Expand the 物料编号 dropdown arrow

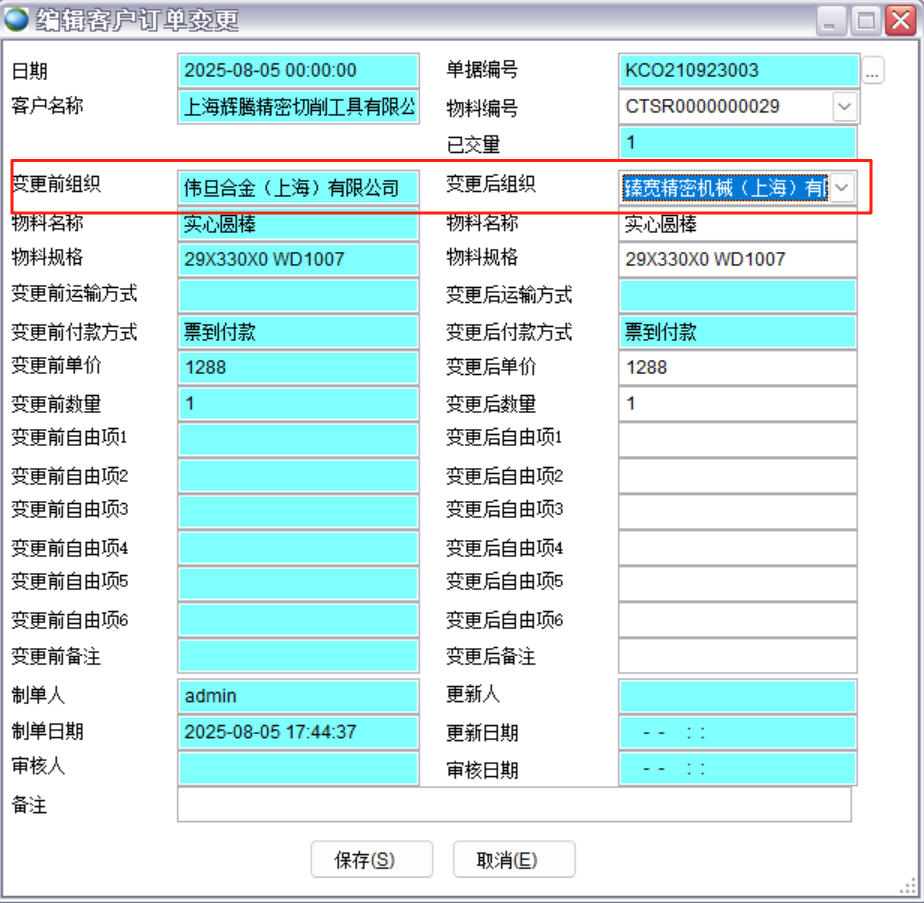(844, 106)
